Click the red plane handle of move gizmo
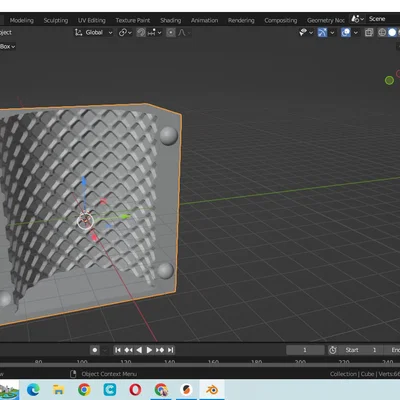 (103, 201)
